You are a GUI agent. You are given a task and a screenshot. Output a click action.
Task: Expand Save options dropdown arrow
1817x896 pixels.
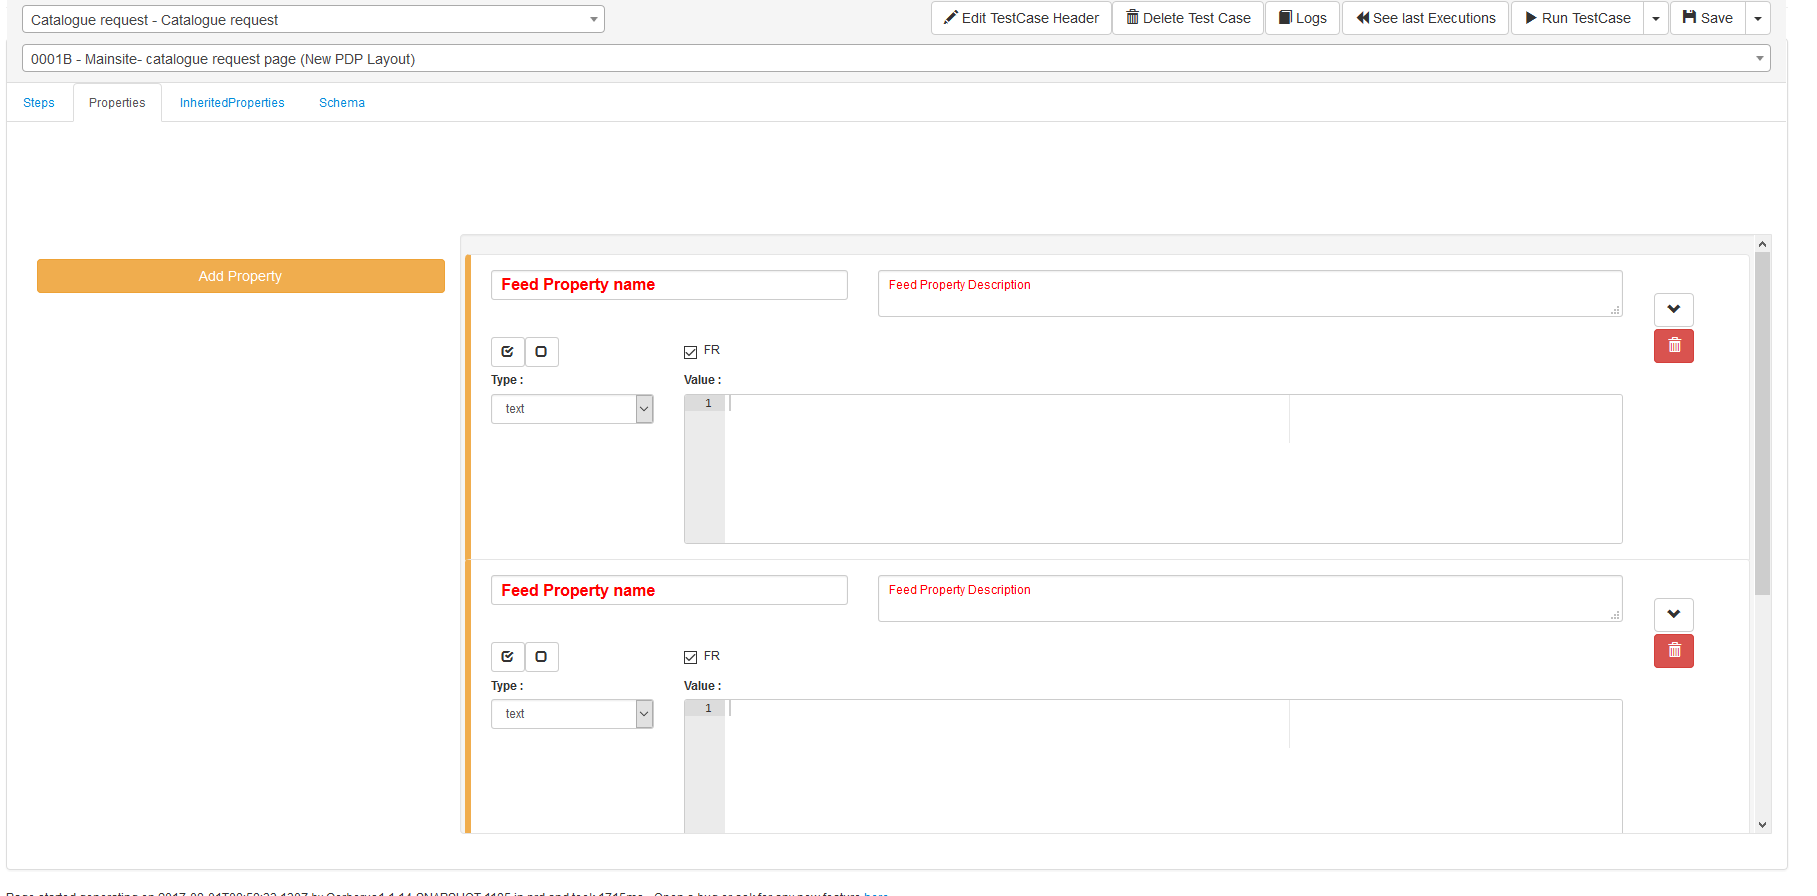1758,18
